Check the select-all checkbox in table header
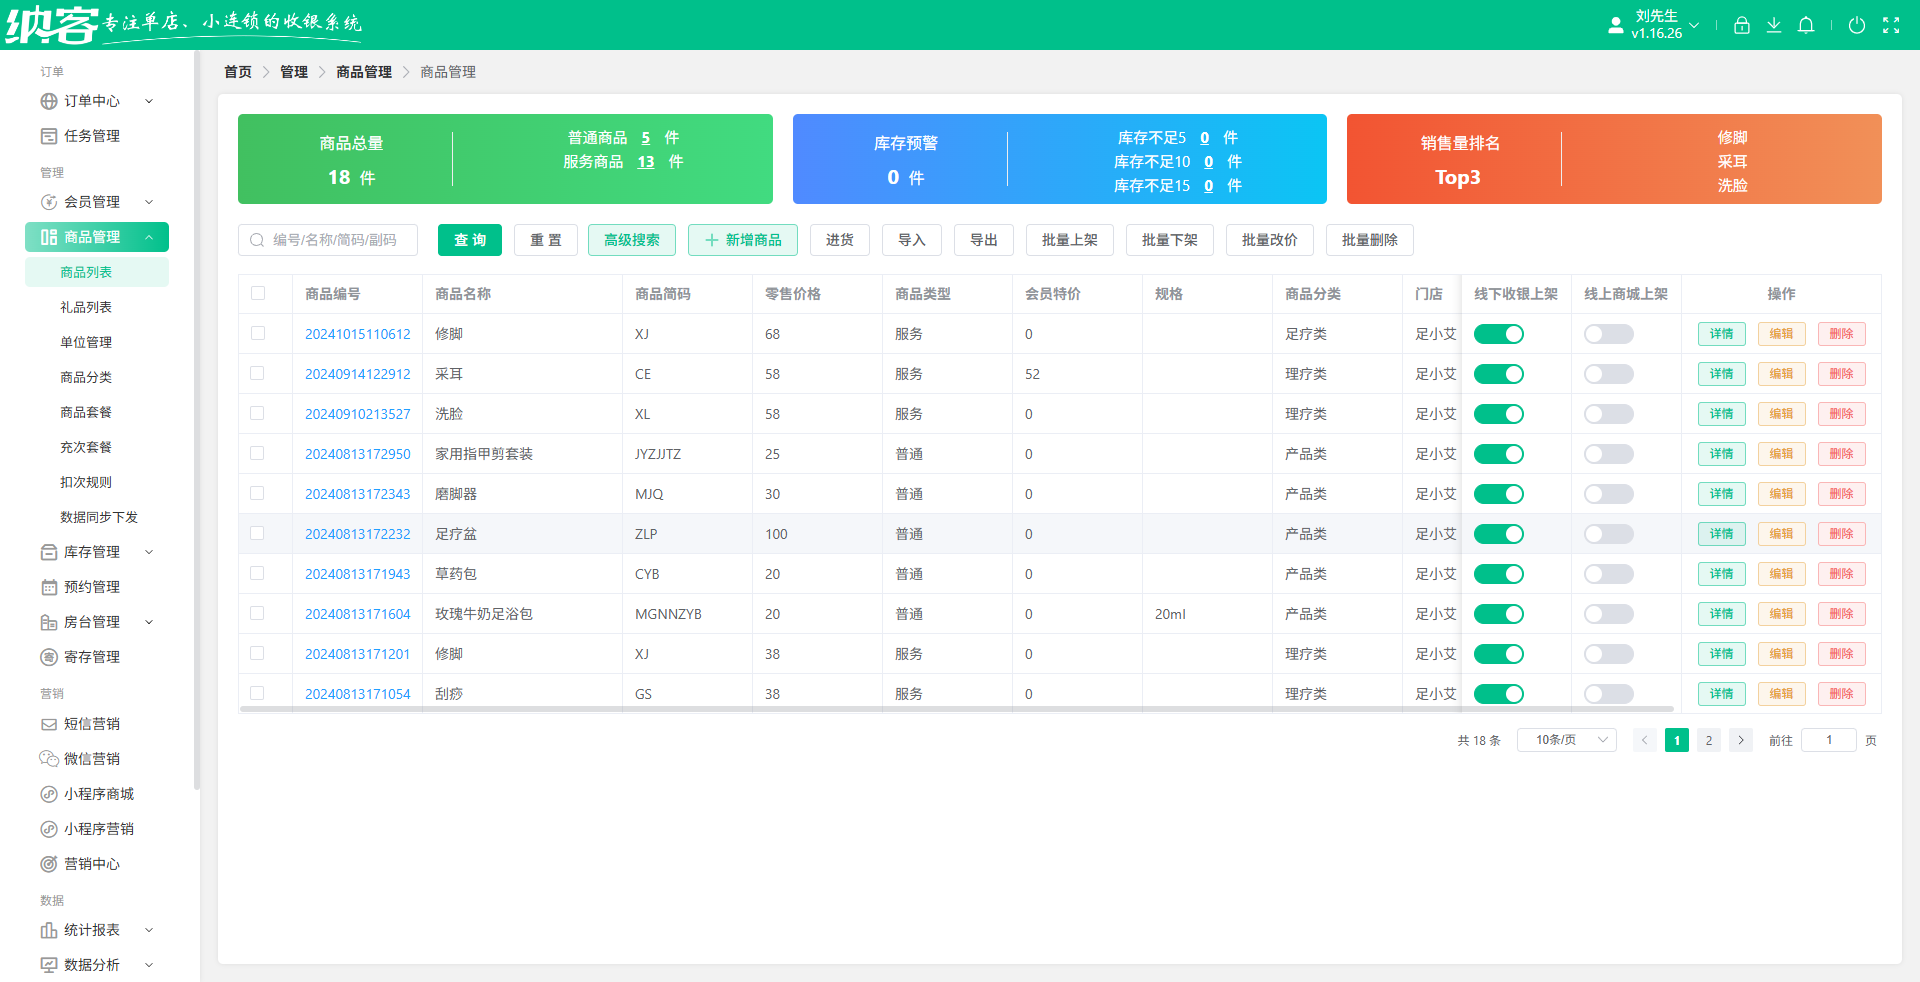This screenshot has width=1920, height=982. [259, 294]
